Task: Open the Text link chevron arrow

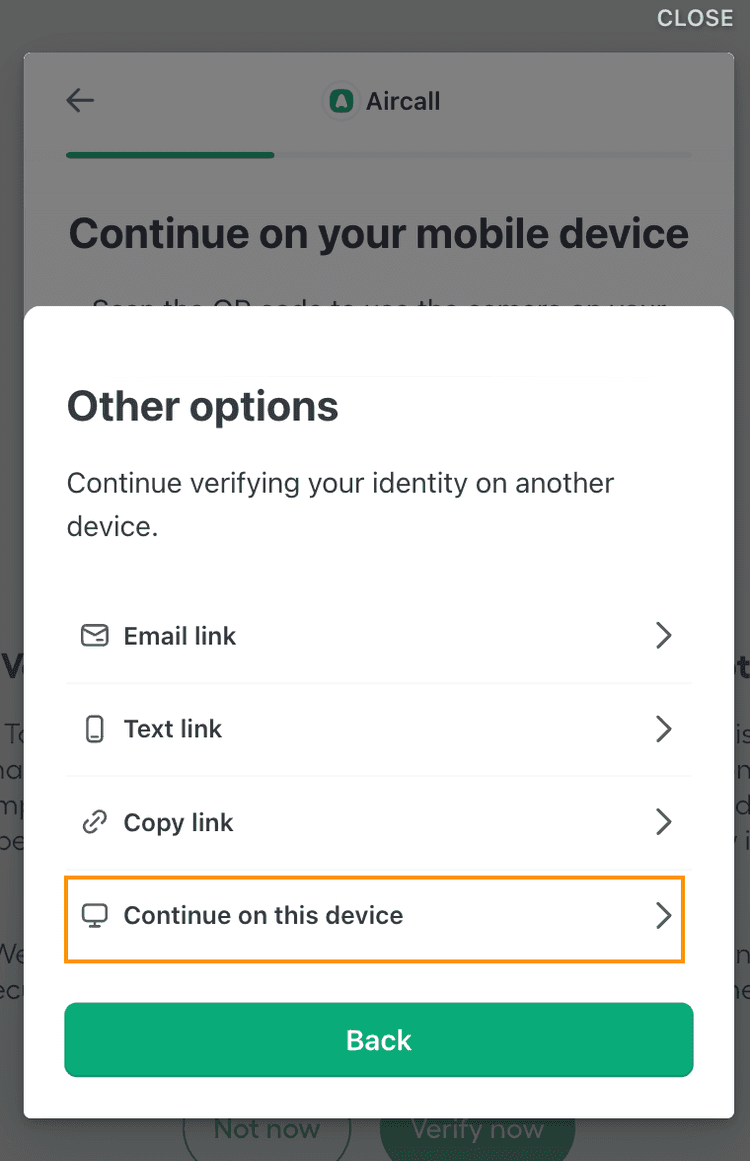Action: pyautogui.click(x=663, y=729)
